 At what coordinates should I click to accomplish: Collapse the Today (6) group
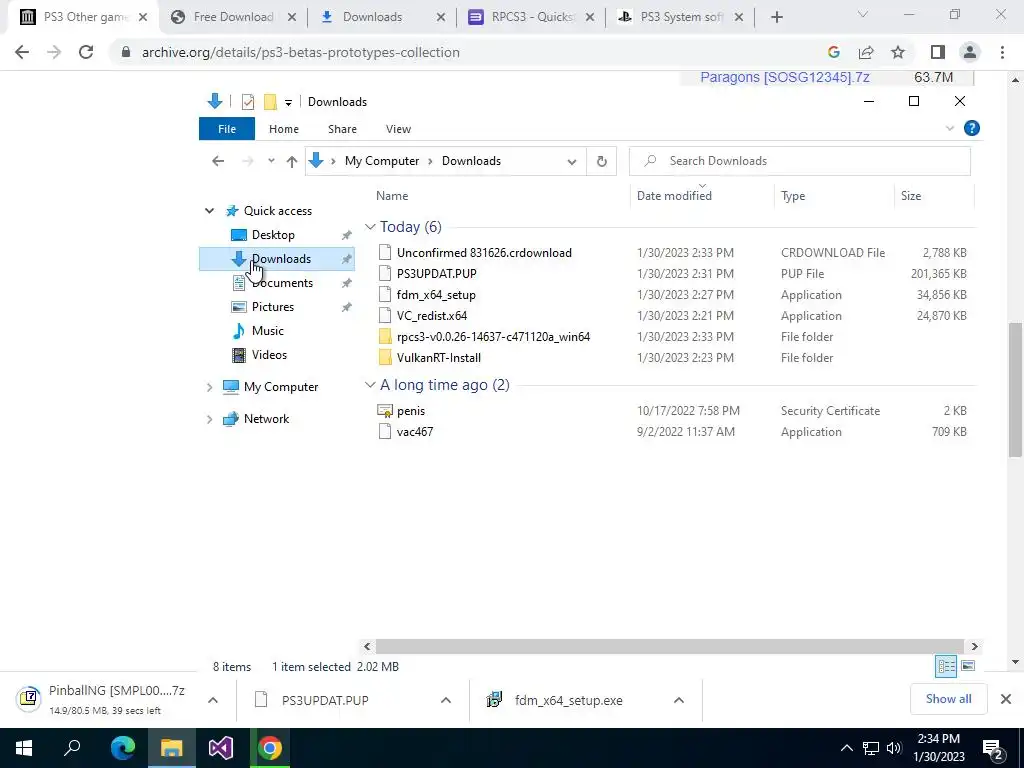pyautogui.click(x=370, y=227)
